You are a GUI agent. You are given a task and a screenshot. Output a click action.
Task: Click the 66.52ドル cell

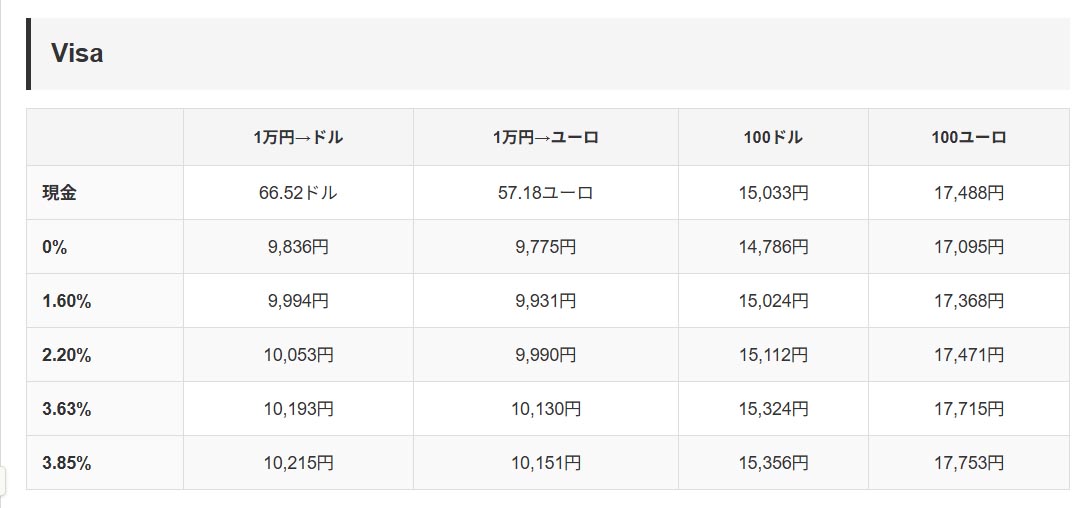pos(298,193)
